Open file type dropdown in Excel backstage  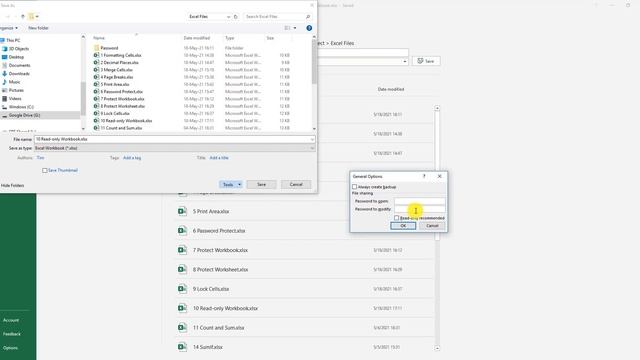coord(404,61)
